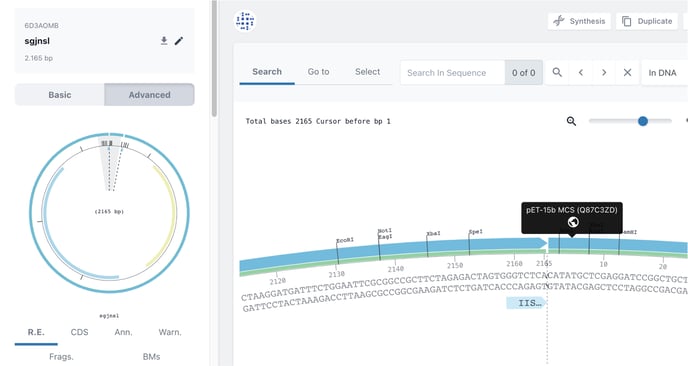Click the Synthesis button

[x=579, y=21]
